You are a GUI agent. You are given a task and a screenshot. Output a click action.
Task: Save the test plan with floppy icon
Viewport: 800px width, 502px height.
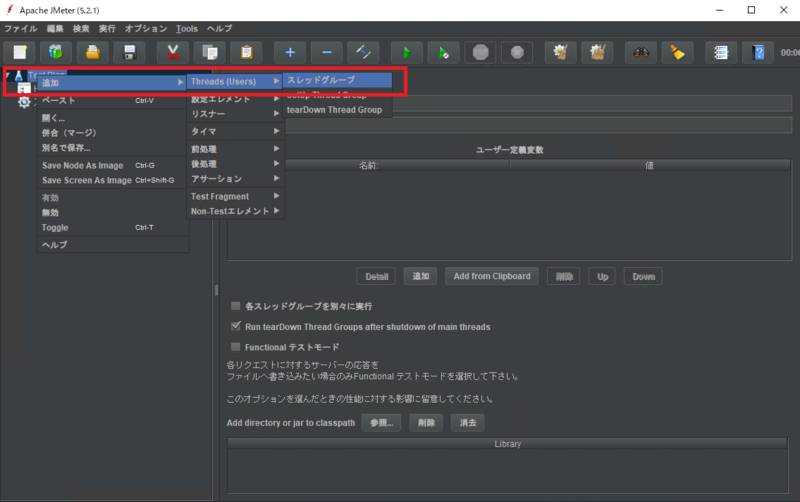click(130, 53)
